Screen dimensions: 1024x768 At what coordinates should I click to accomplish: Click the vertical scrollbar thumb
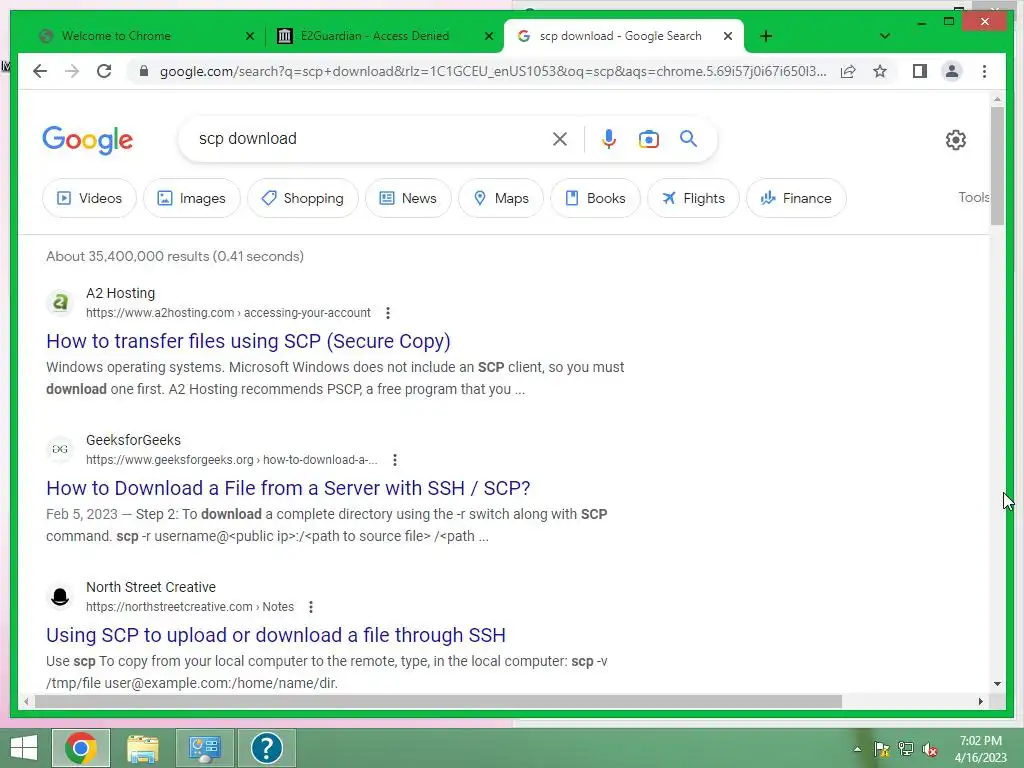tap(997, 165)
